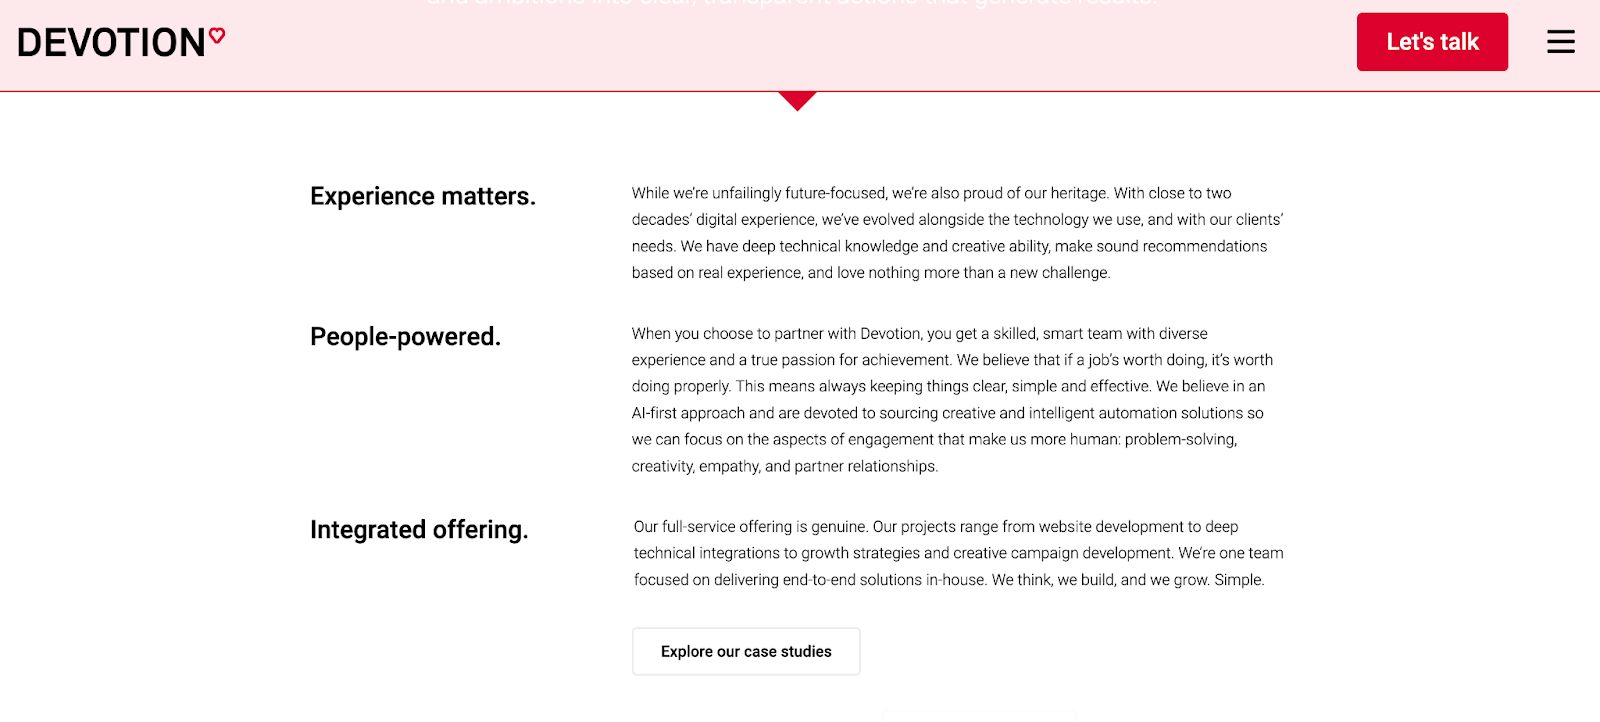Open the hamburger menu icon
This screenshot has width=1600, height=722.
[x=1560, y=42]
